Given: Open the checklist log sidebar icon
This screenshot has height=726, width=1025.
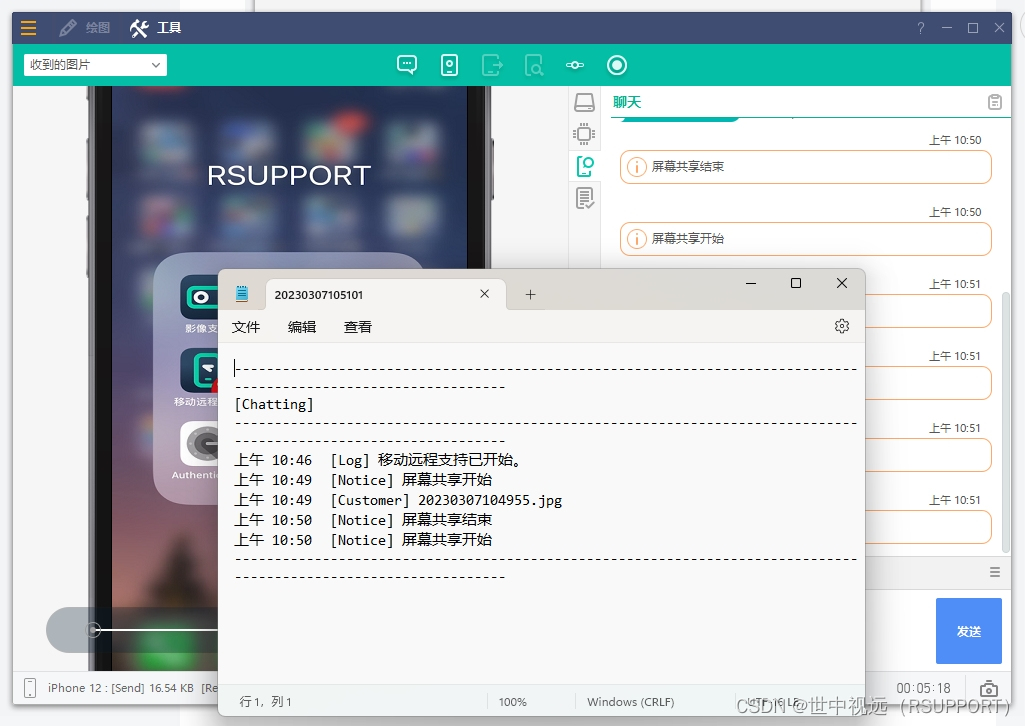Looking at the screenshot, I should (584, 198).
